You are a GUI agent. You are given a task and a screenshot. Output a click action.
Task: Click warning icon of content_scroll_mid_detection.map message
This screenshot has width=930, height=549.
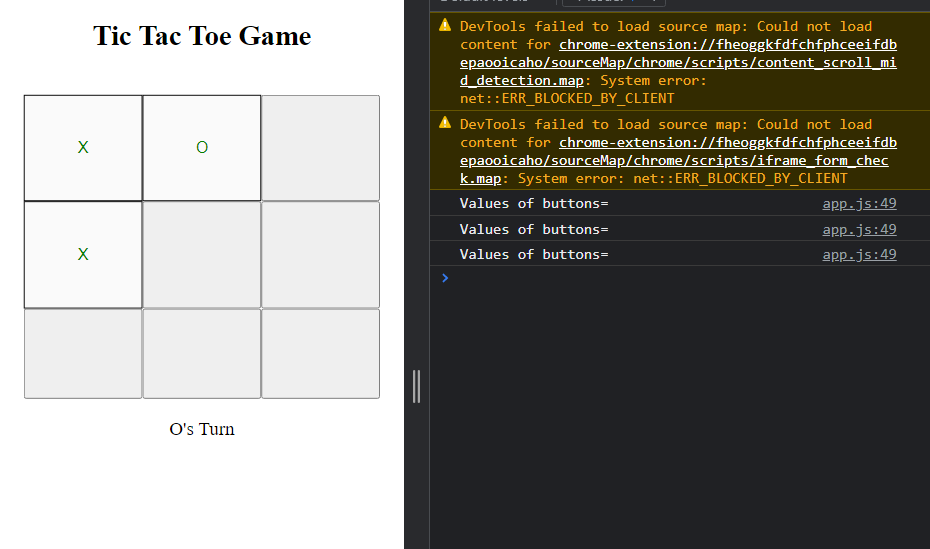tap(445, 25)
